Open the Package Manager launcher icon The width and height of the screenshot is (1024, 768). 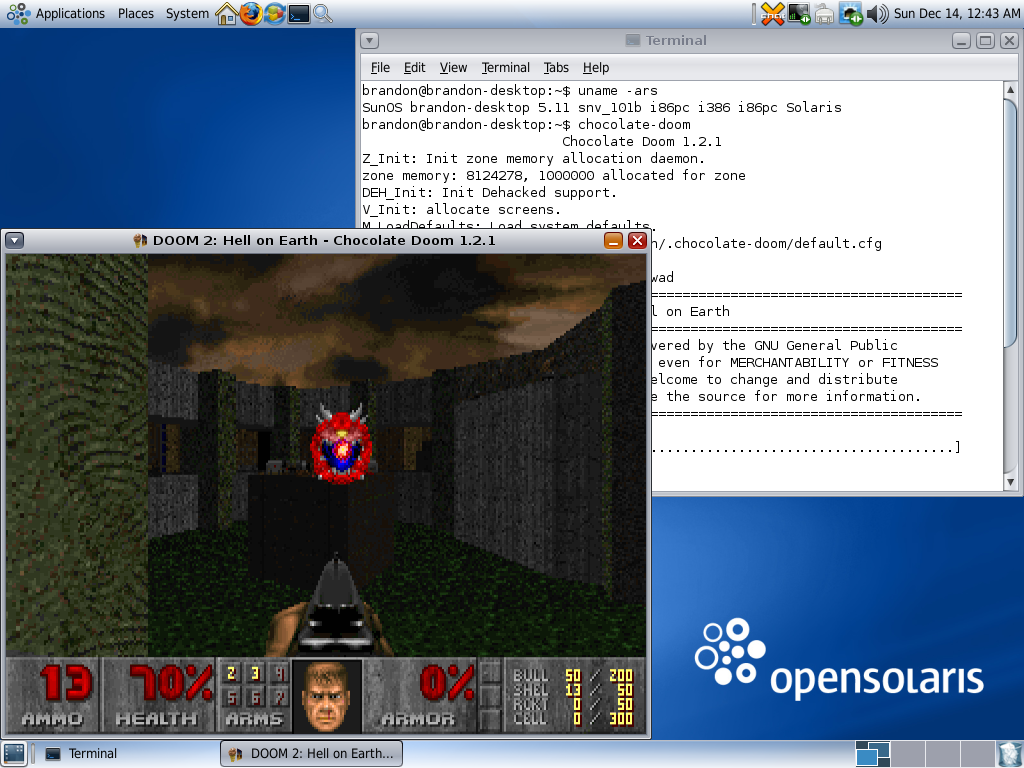click(x=275, y=14)
